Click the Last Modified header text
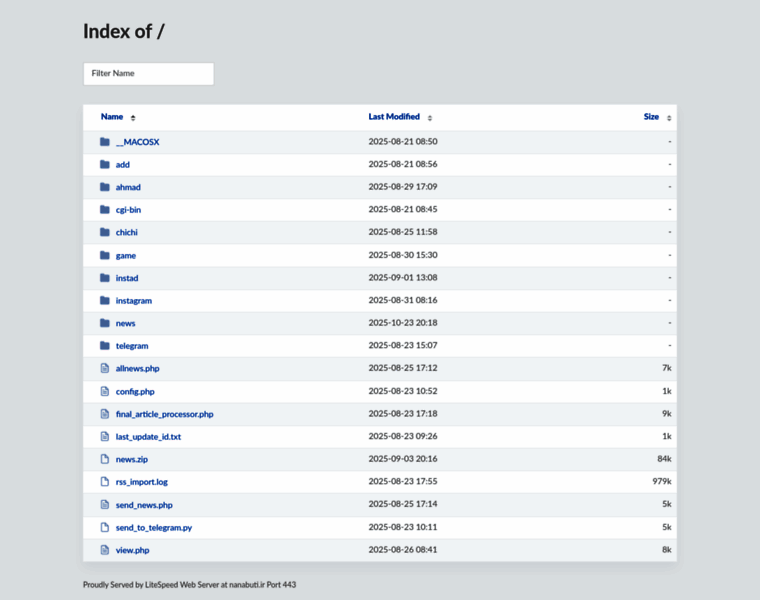The image size is (760, 600). 394,117
